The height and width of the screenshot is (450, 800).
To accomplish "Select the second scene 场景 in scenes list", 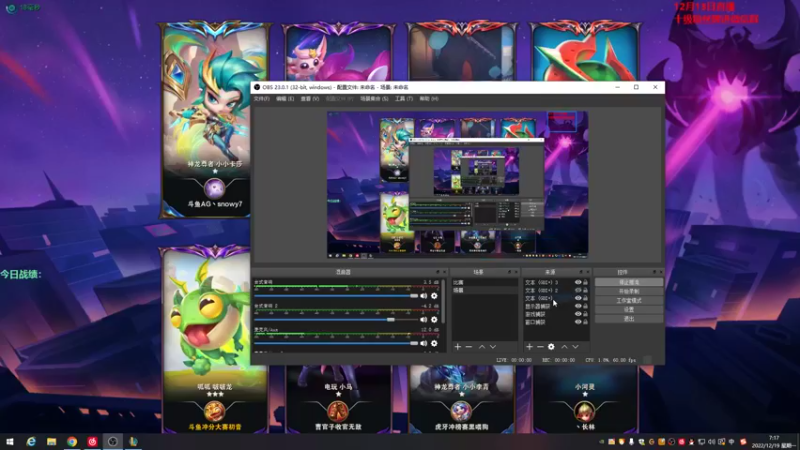I will tap(485, 290).
